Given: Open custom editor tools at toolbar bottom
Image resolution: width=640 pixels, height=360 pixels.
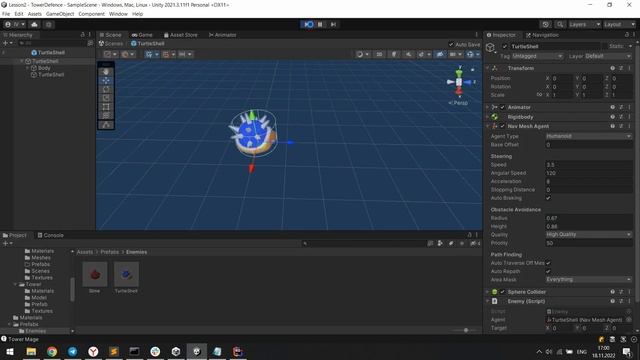Looking at the screenshot, I should [x=106, y=125].
